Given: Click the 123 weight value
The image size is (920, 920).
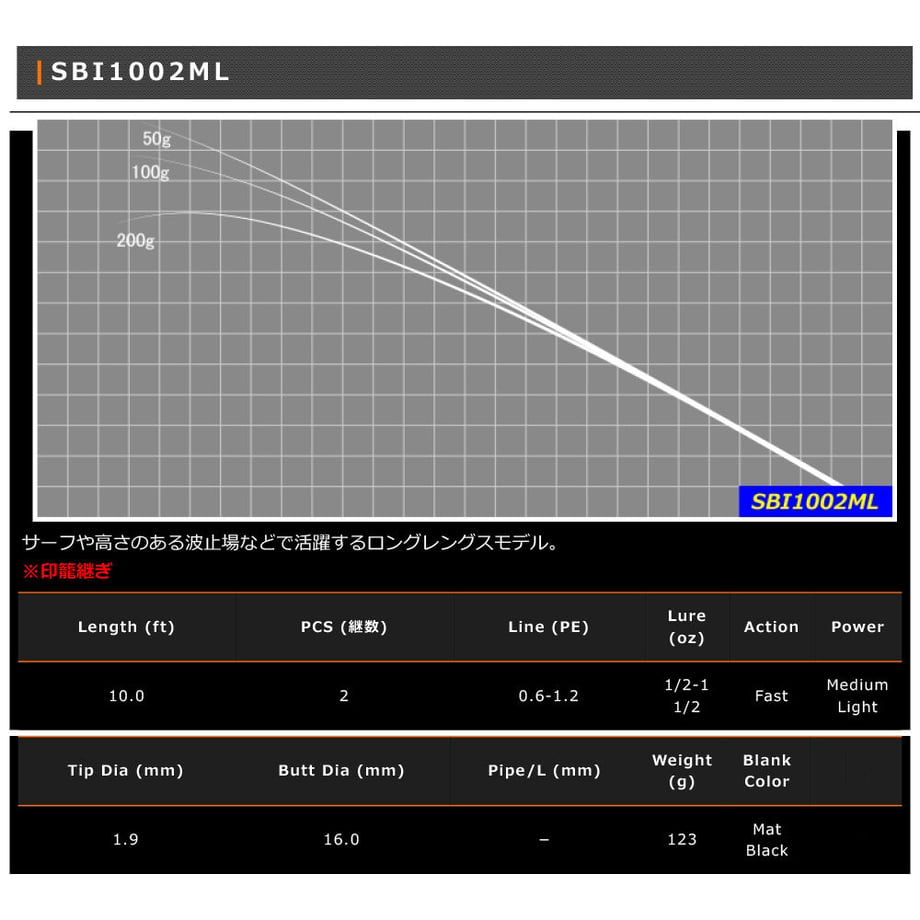Looking at the screenshot, I should coord(682,840).
